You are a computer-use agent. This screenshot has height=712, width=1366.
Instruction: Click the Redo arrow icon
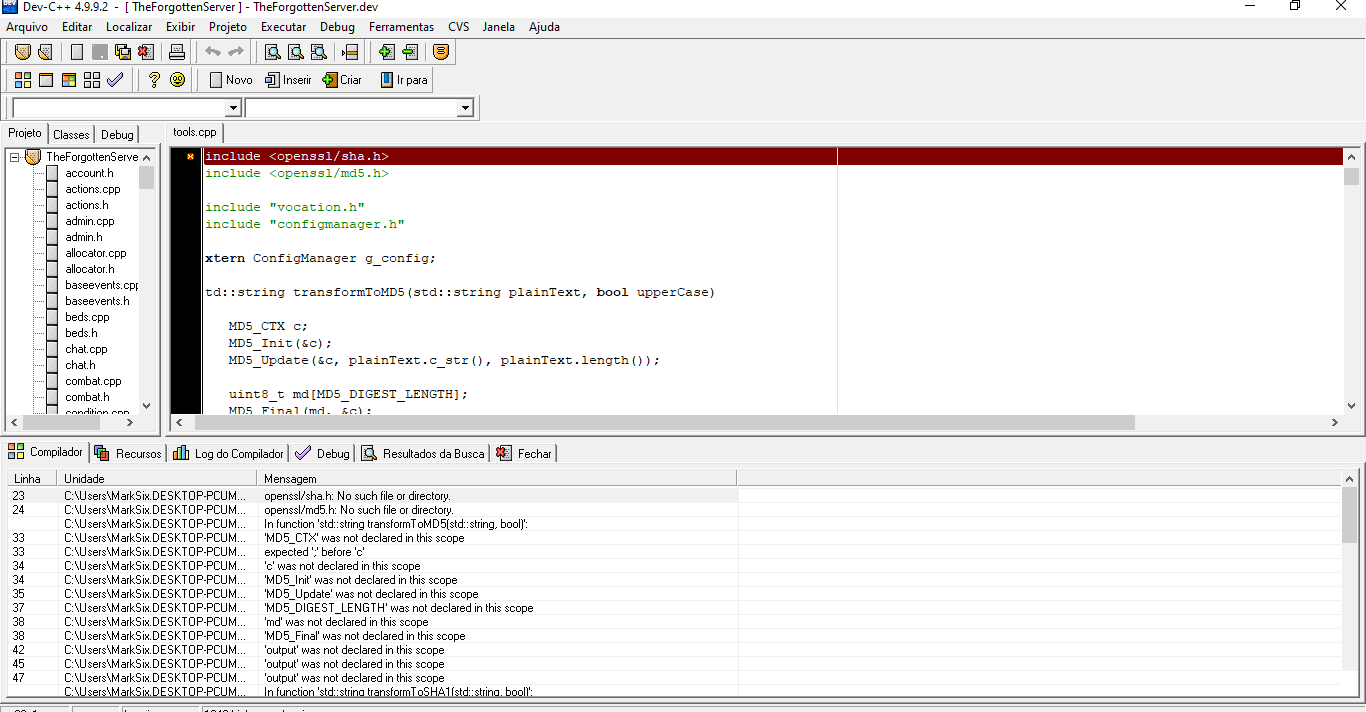(236, 52)
